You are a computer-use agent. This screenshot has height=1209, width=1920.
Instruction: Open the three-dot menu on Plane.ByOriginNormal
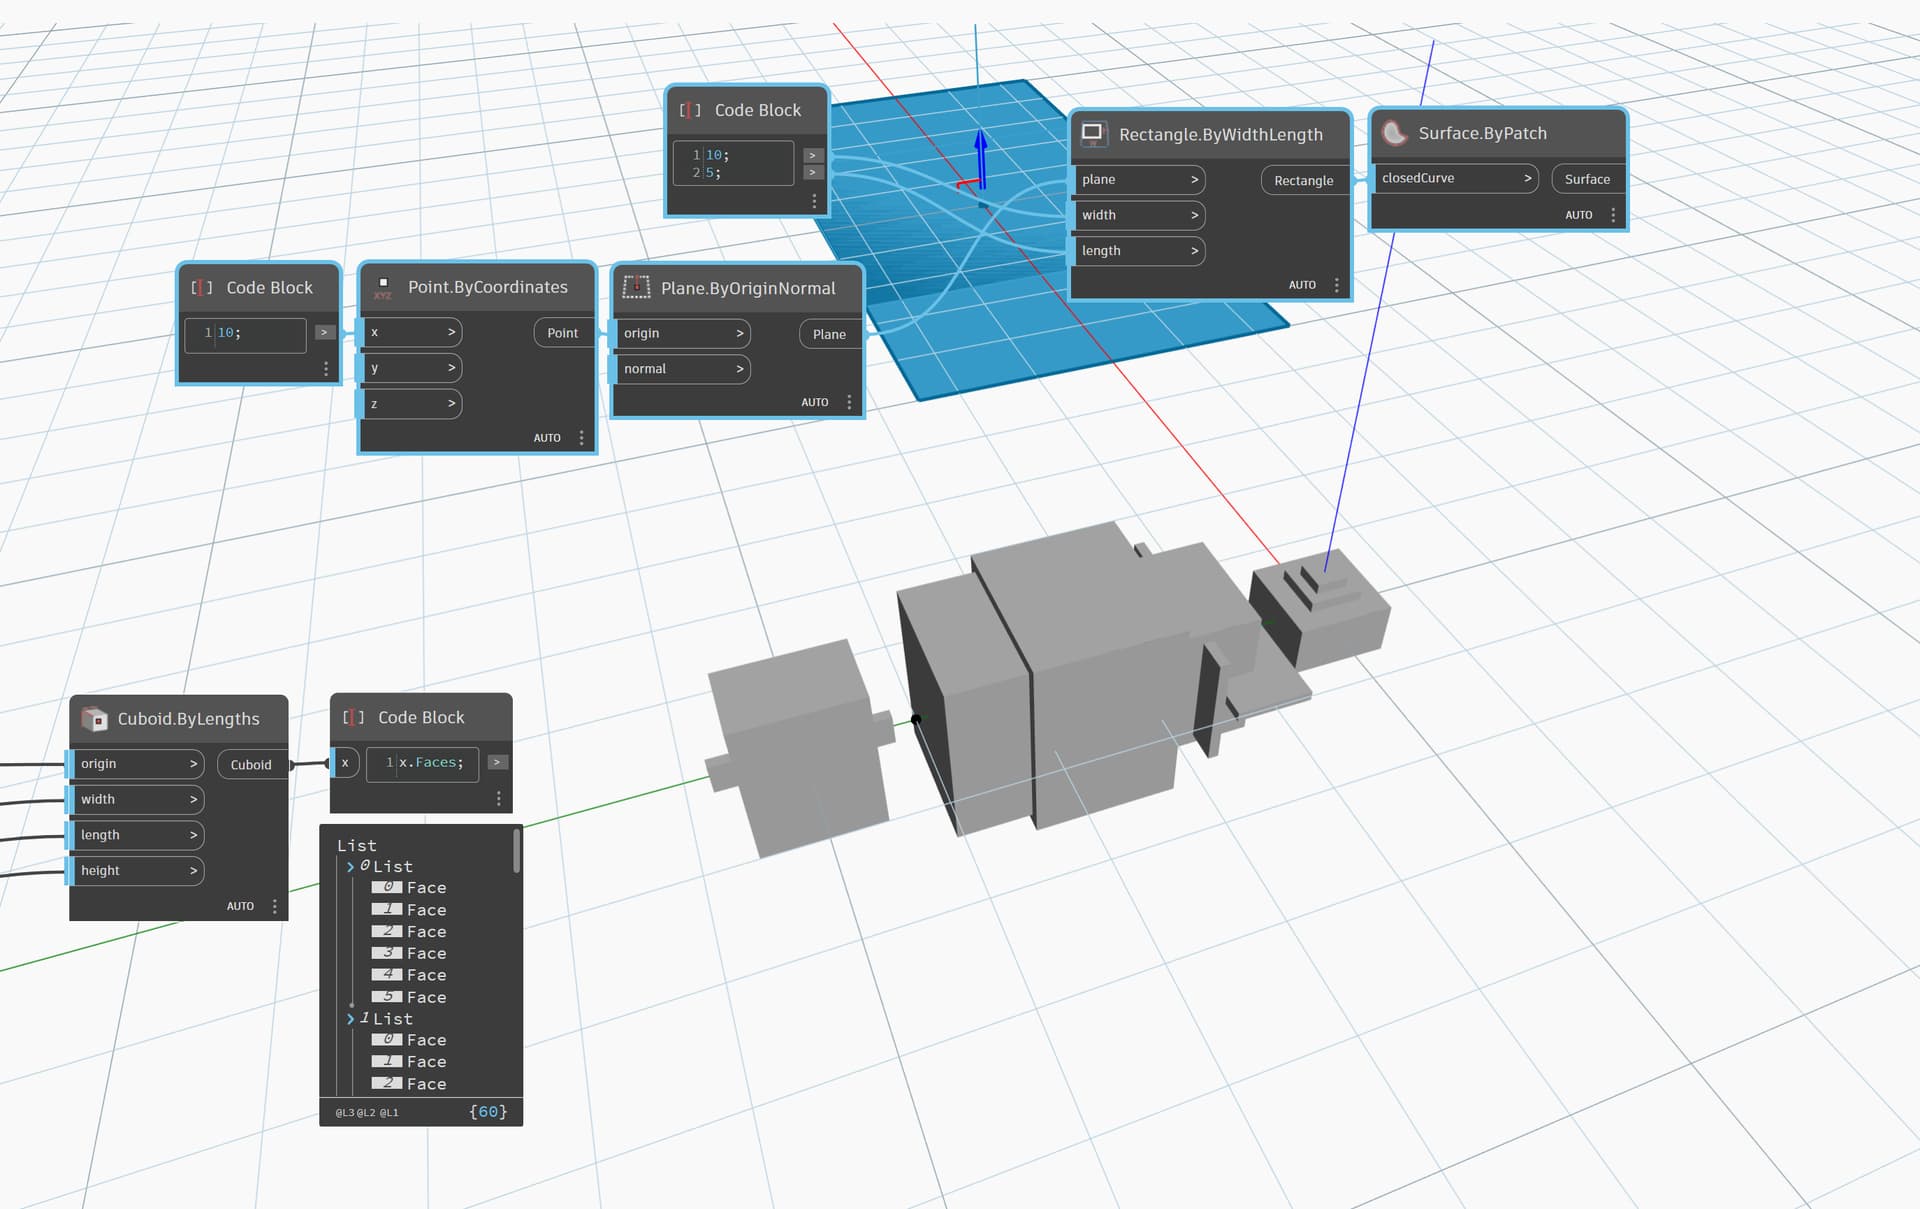coord(850,401)
